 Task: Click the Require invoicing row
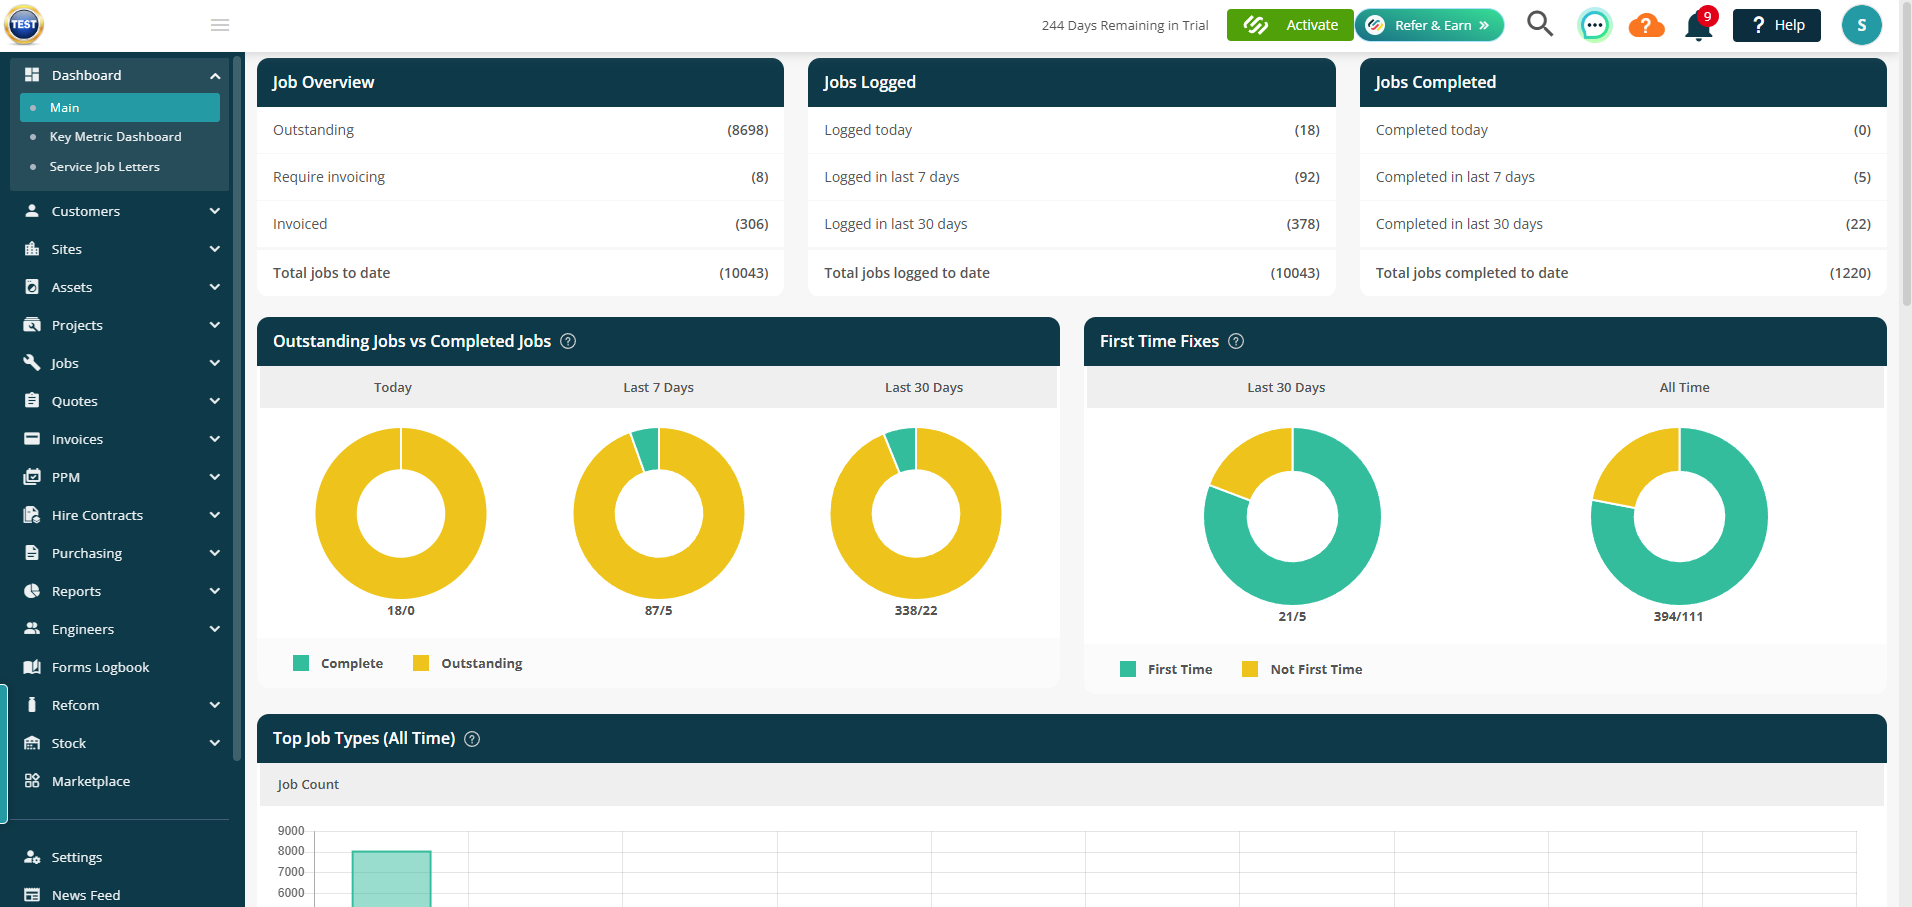click(520, 177)
